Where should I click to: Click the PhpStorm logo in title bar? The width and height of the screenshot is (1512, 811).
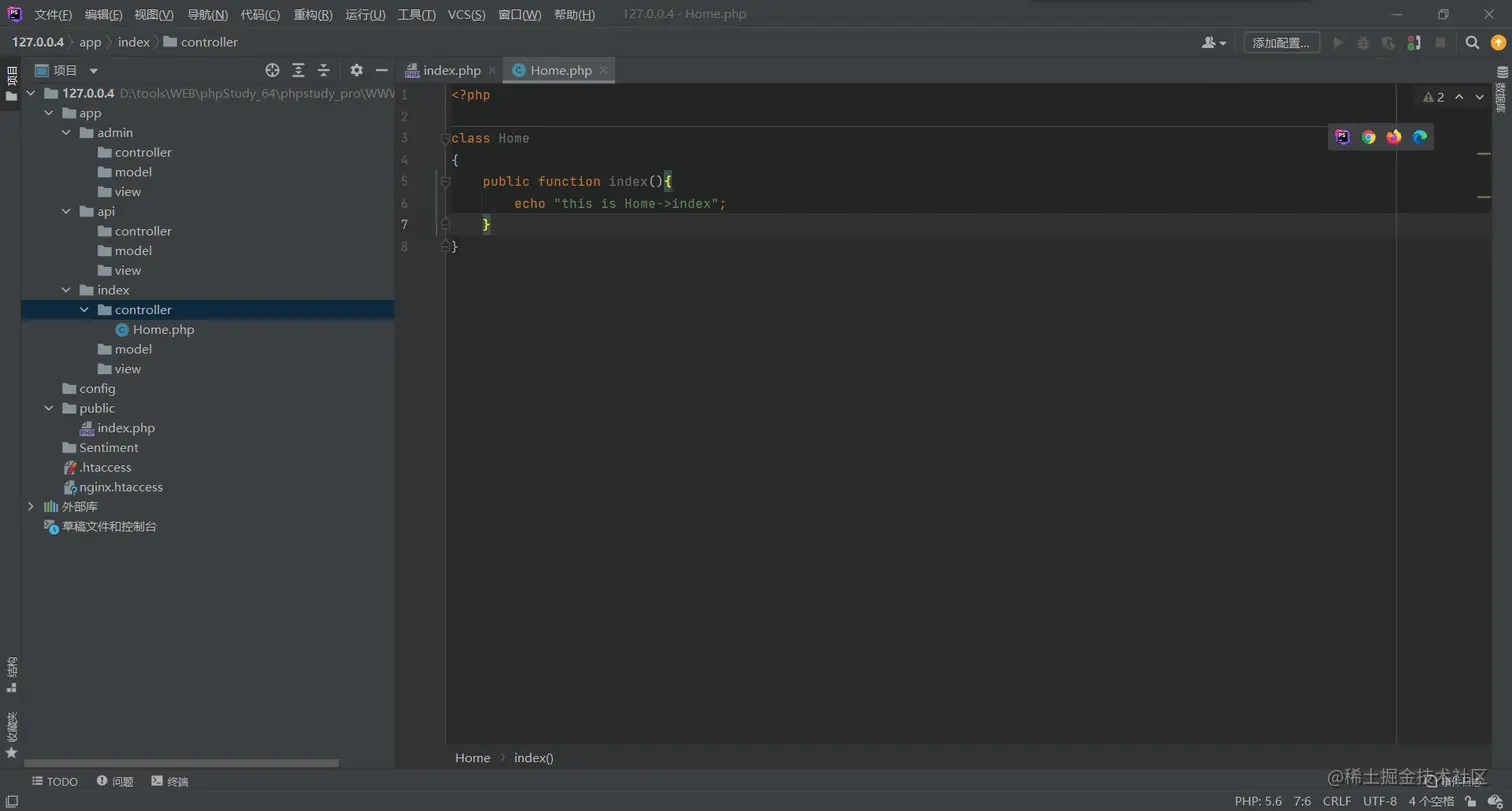coord(15,14)
